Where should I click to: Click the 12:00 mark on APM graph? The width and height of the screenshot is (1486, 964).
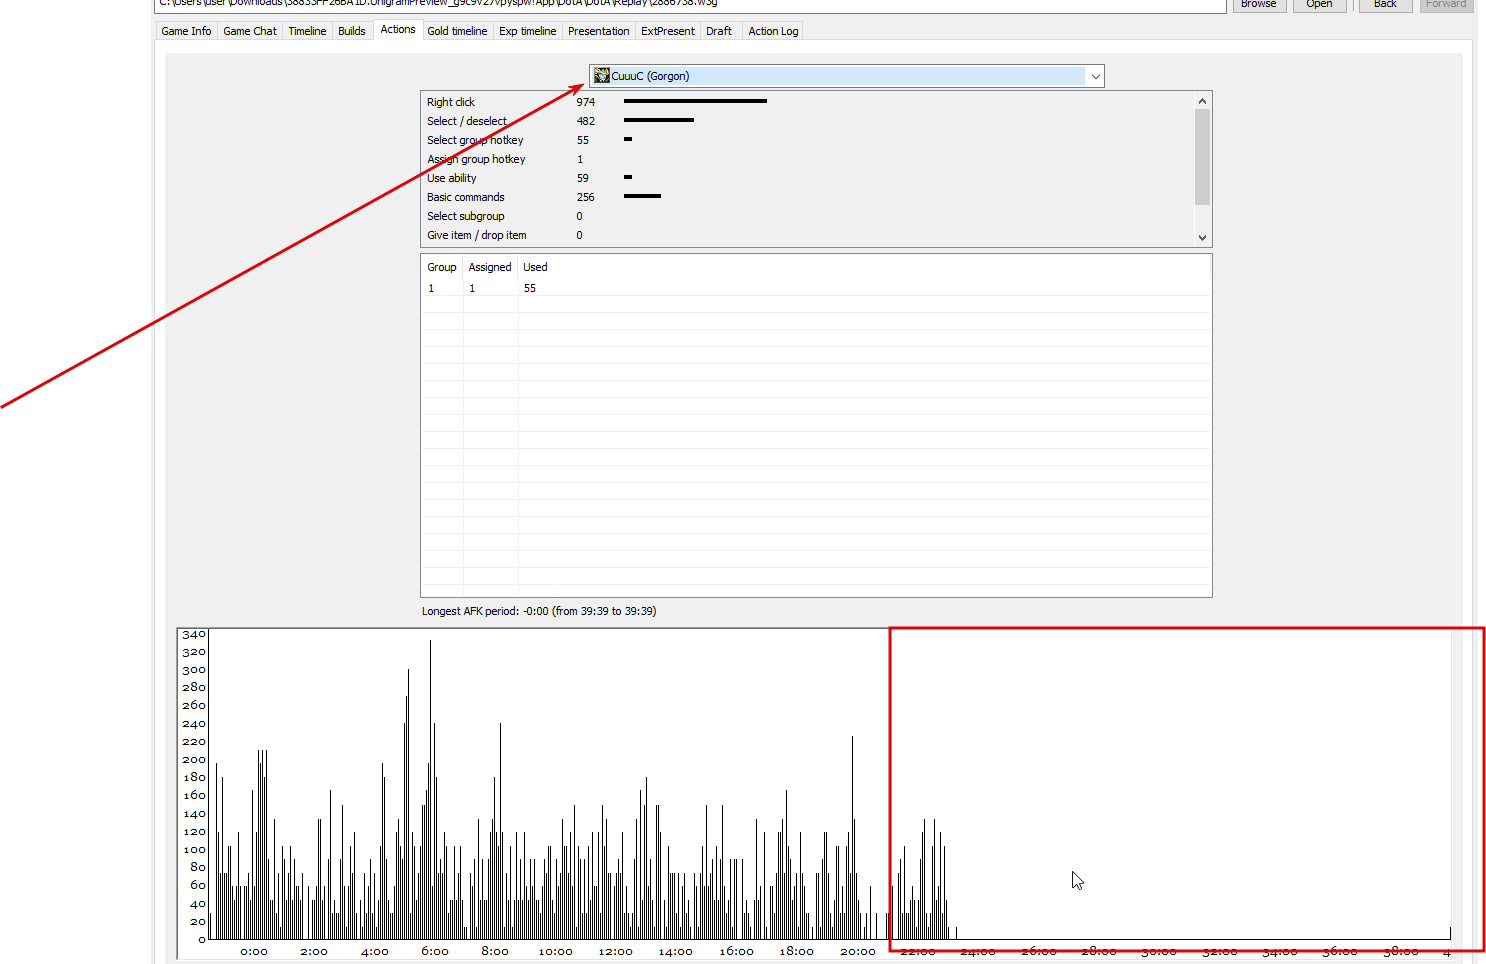tap(616, 951)
